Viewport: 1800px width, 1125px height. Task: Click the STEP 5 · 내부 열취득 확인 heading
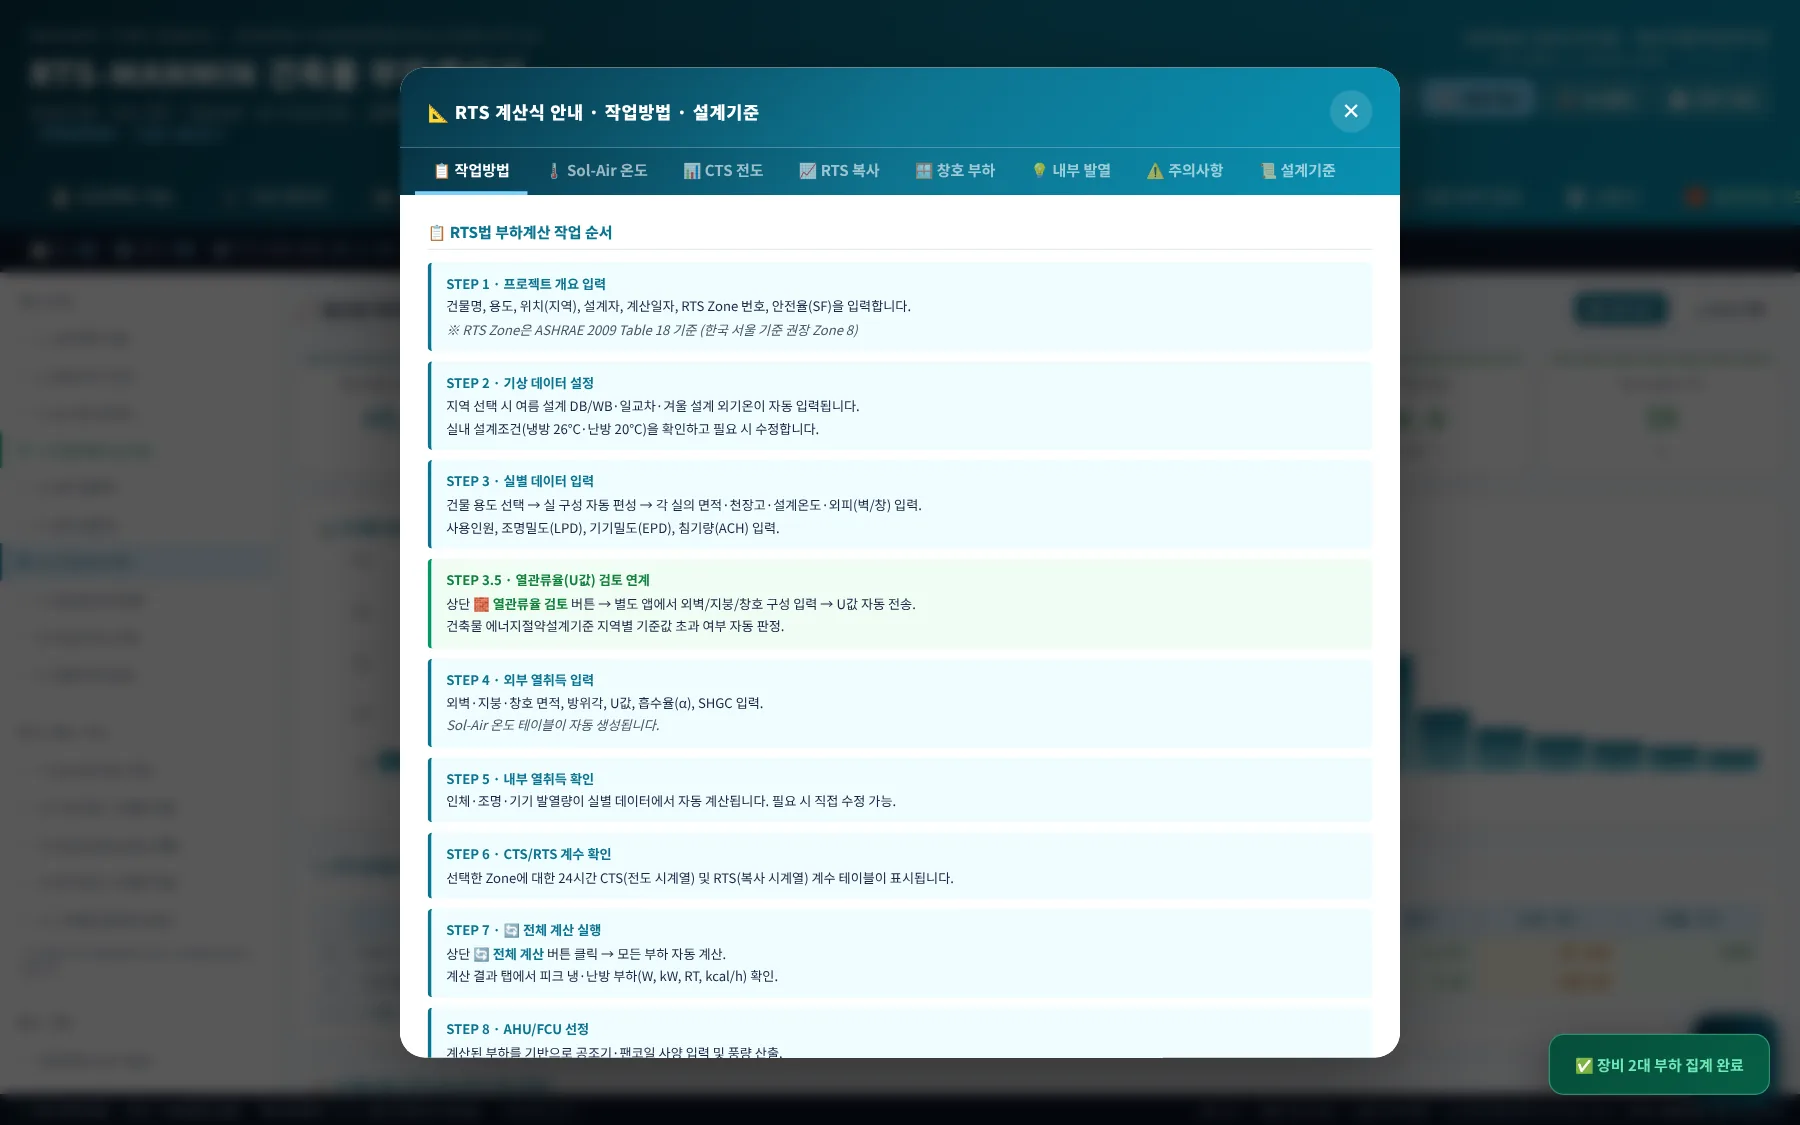click(520, 779)
